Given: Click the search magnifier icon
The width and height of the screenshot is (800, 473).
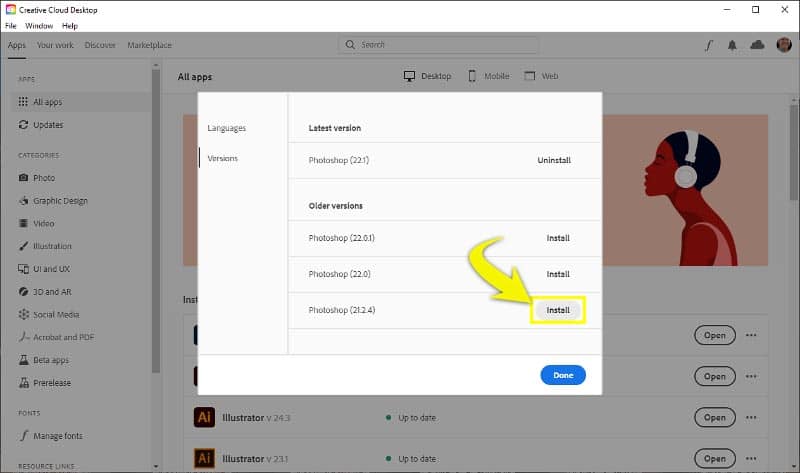Looking at the screenshot, I should click(350, 45).
